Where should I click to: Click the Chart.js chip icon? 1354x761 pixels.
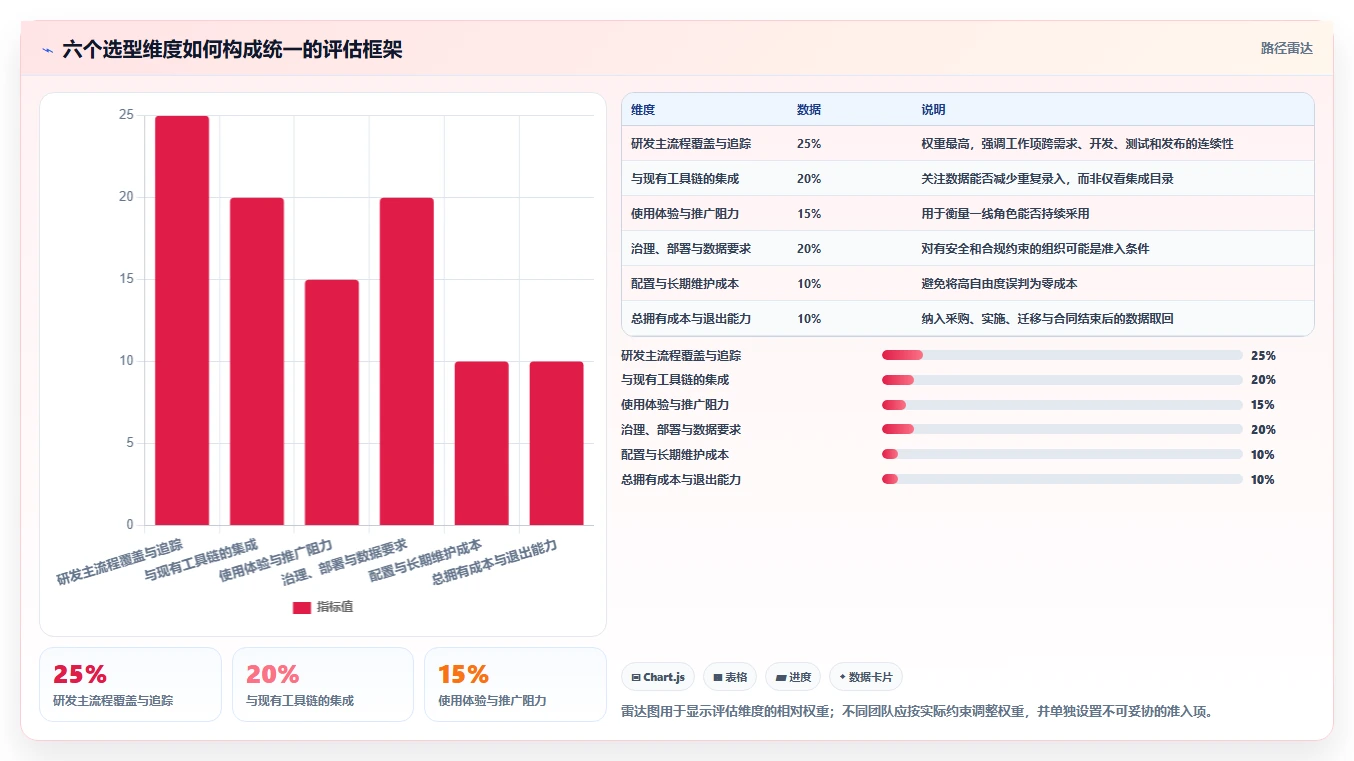pos(636,677)
